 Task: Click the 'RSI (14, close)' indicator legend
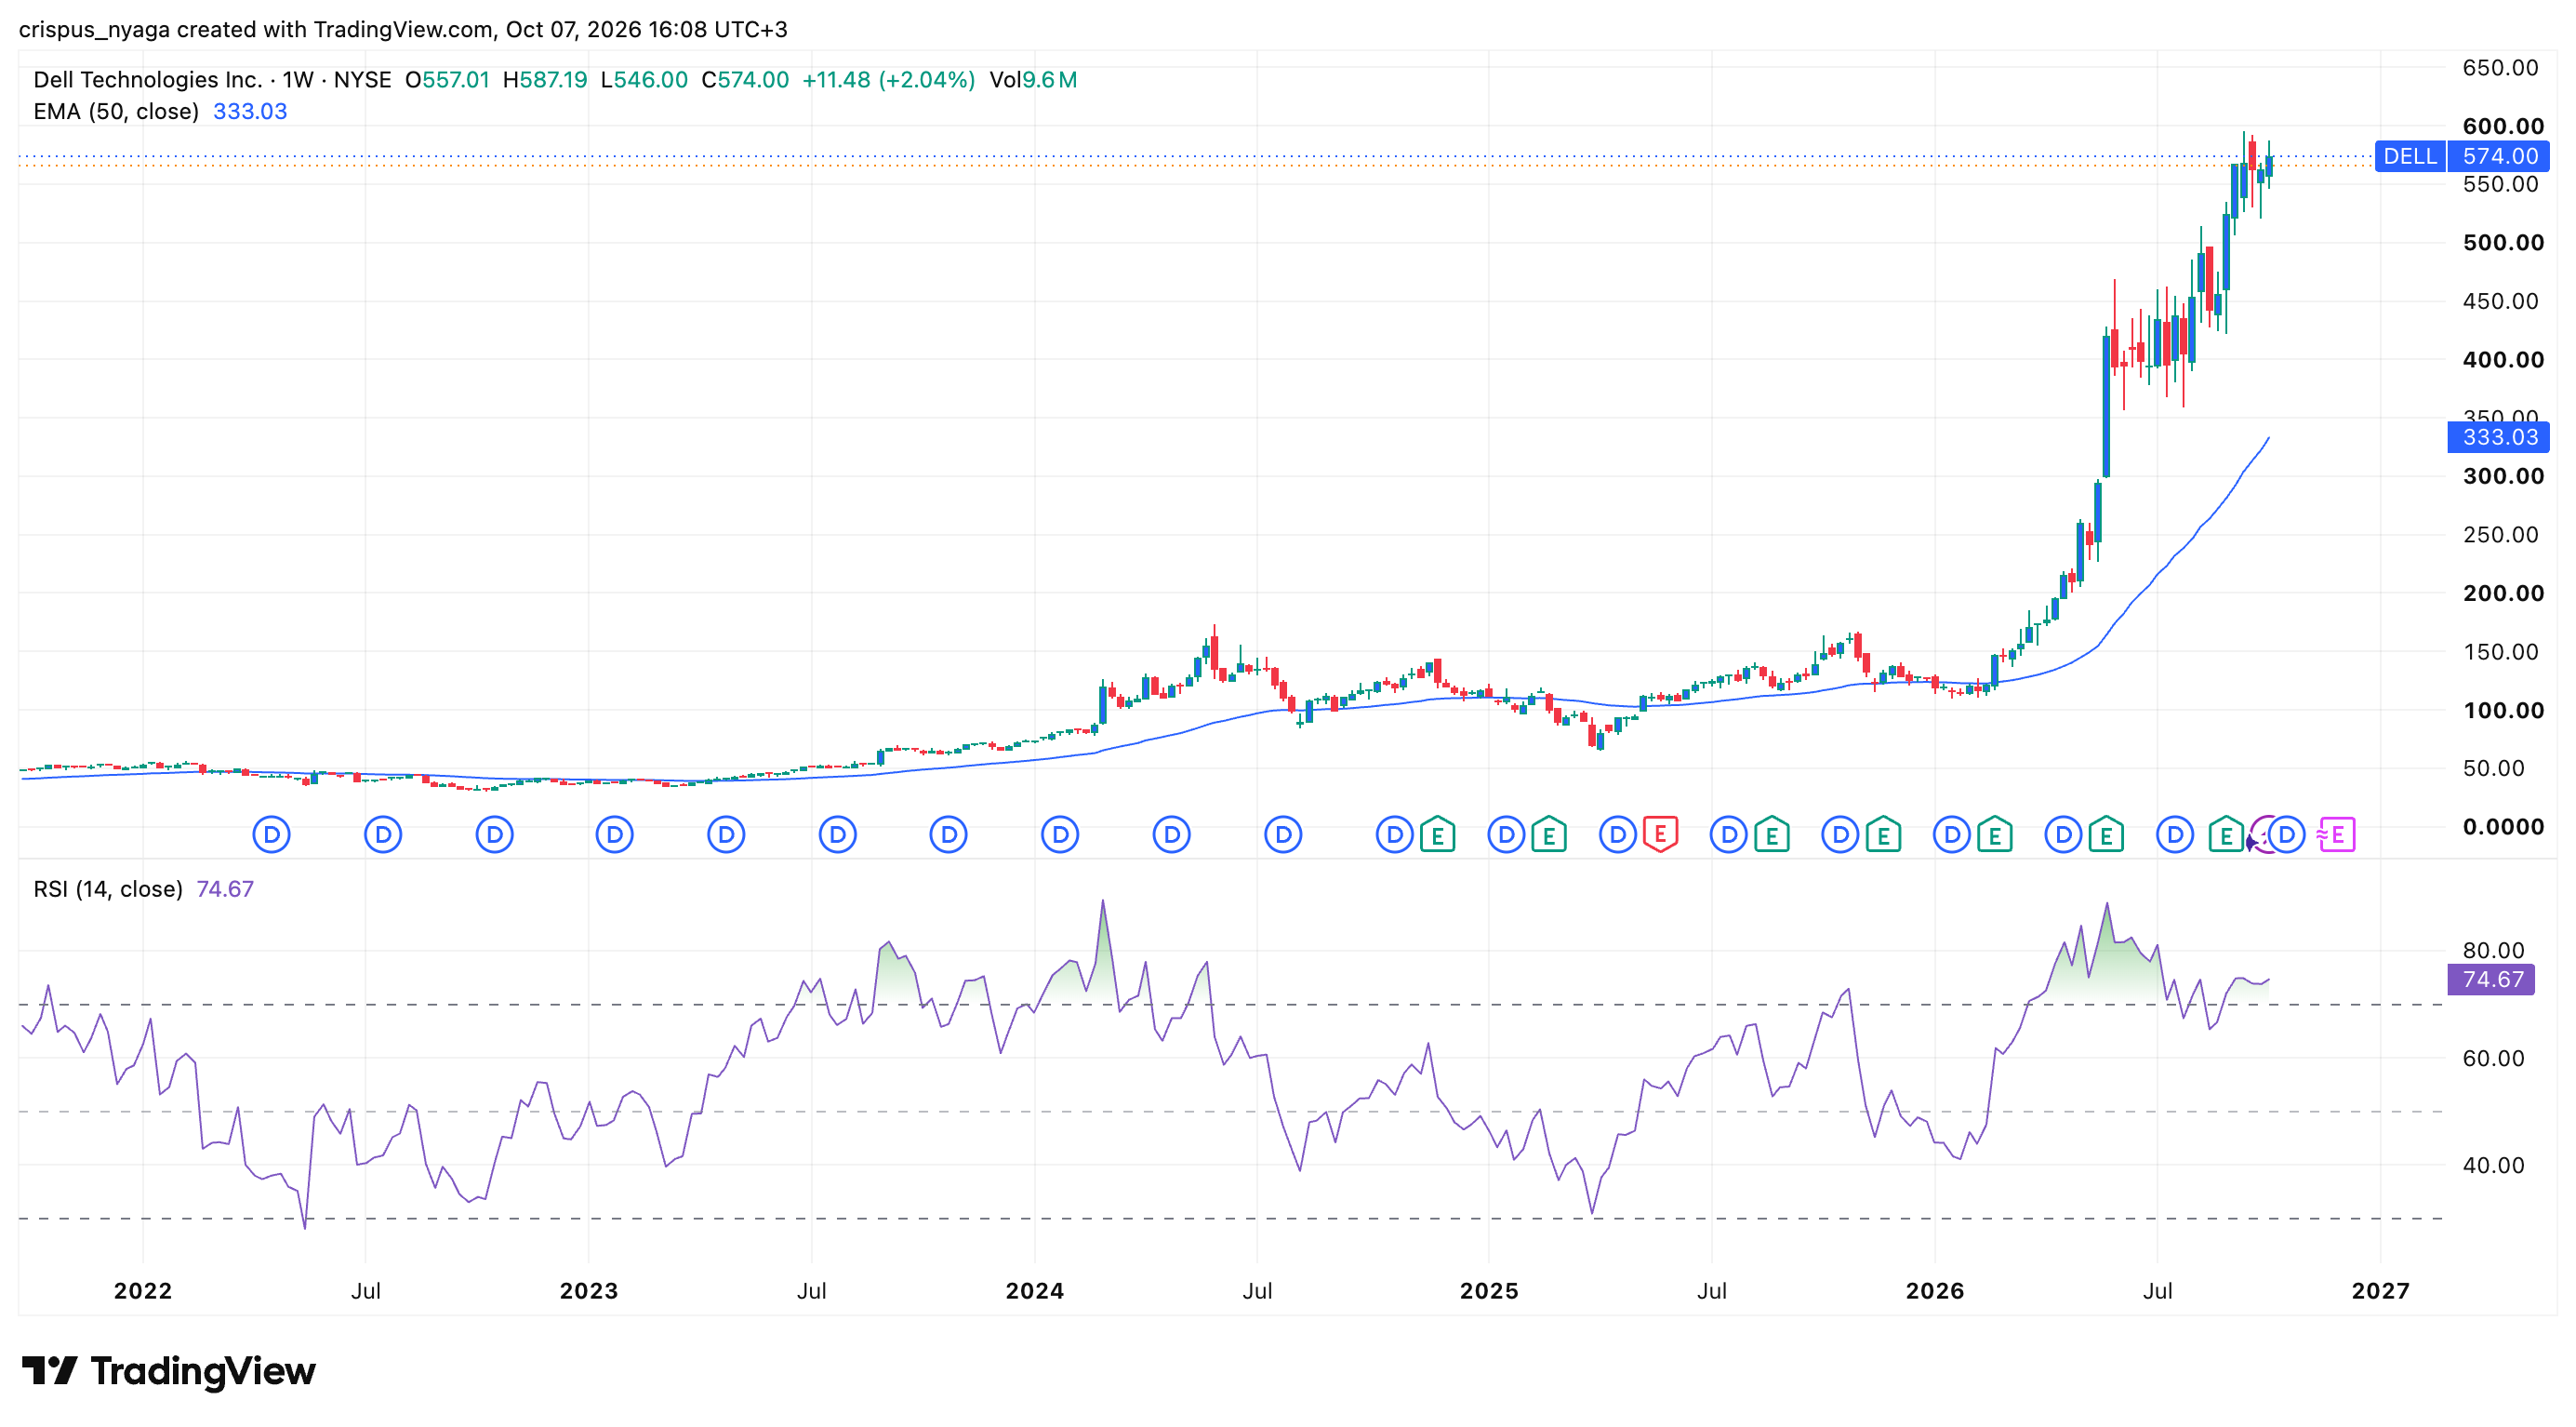(x=108, y=889)
